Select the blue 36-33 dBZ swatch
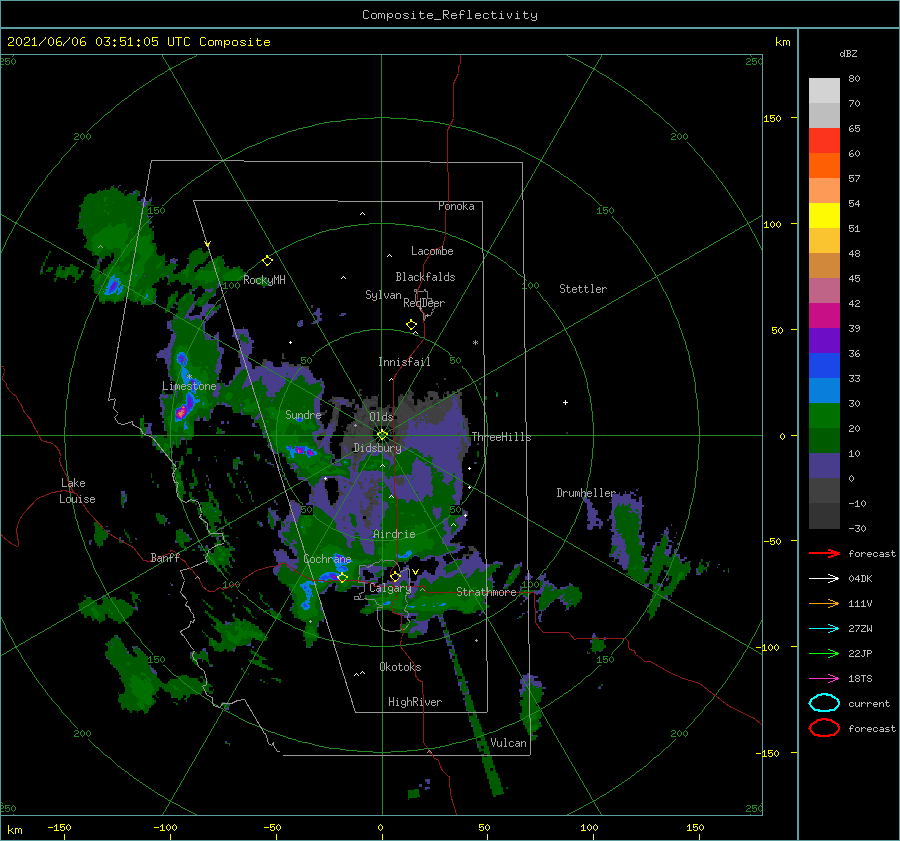900x841 pixels. 824,366
